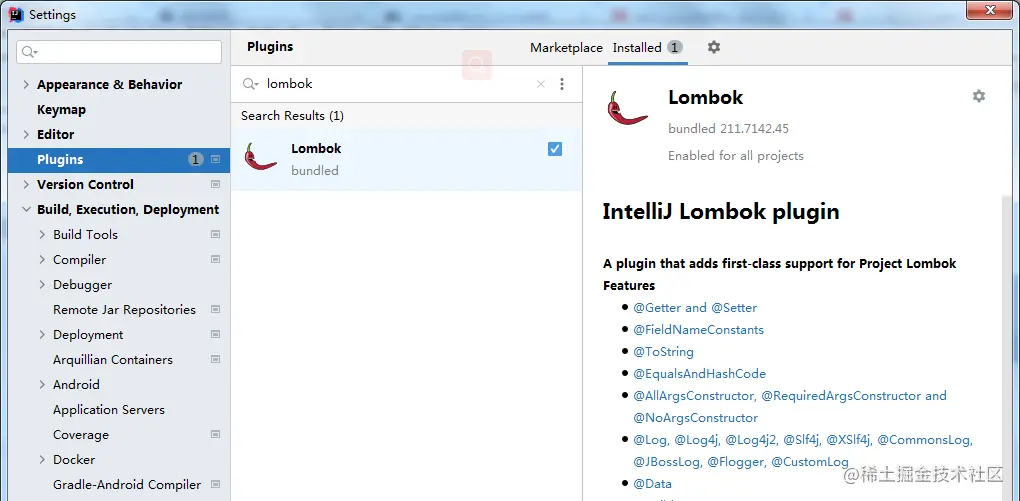Click the plugins gear icon next to Installed tab
The height and width of the screenshot is (501, 1020).
714,47
